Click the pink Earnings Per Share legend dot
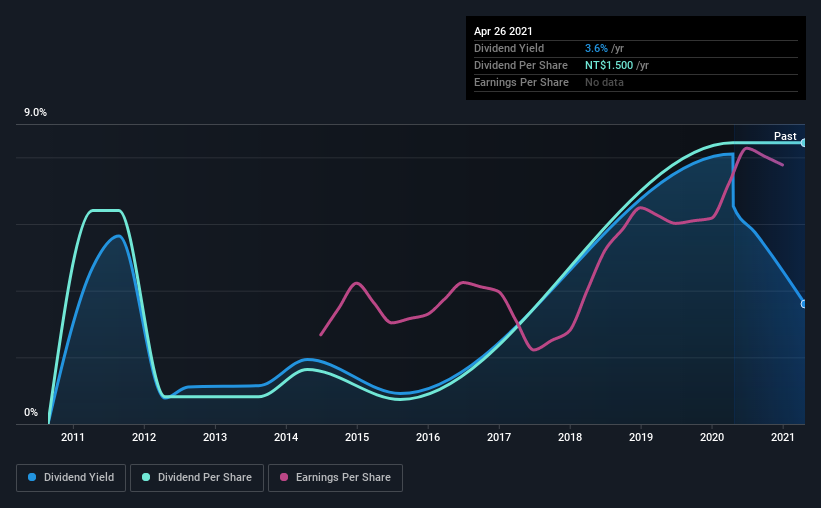821x508 pixels. pyautogui.click(x=284, y=477)
